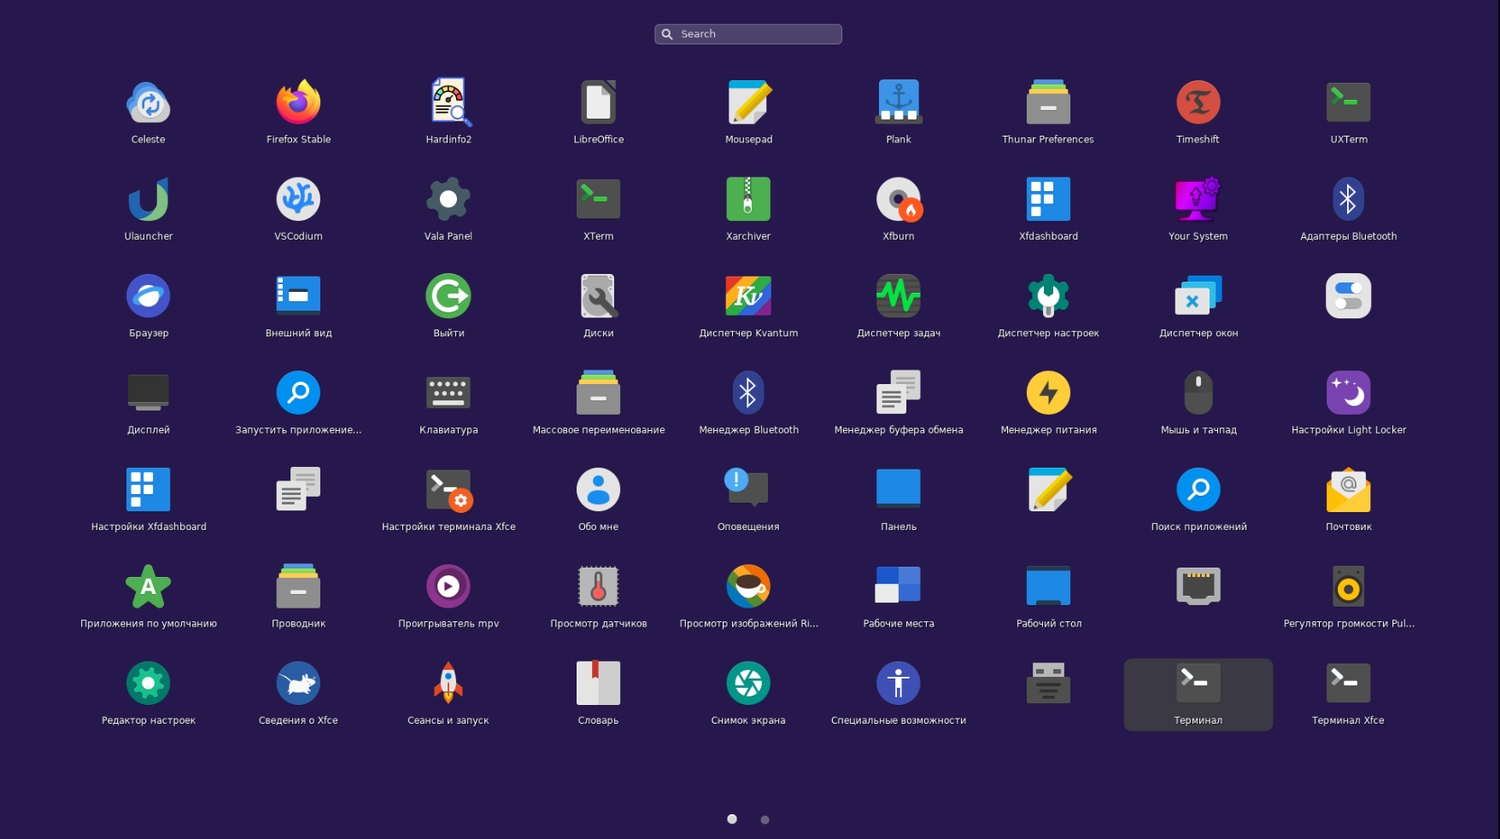
Task: Launch Массовое переименование
Action: pyautogui.click(x=598, y=393)
